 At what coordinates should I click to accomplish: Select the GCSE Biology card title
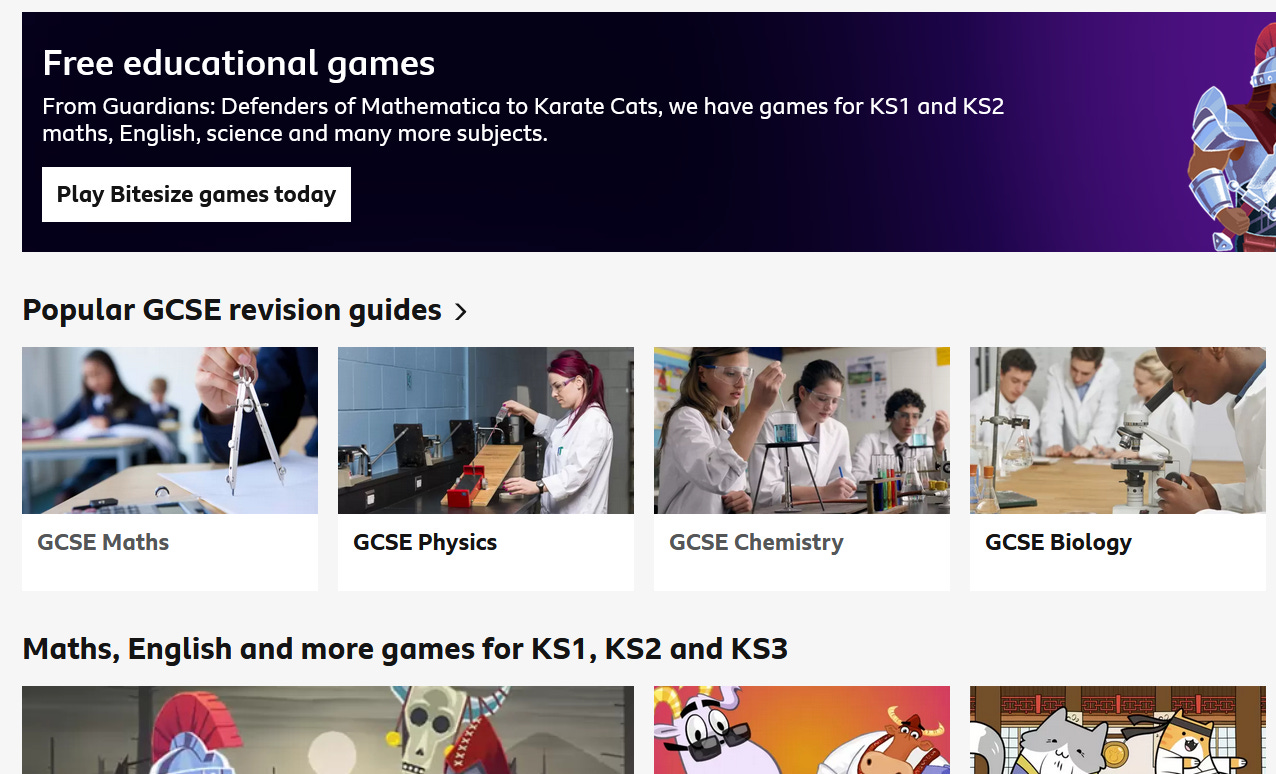coord(1058,542)
